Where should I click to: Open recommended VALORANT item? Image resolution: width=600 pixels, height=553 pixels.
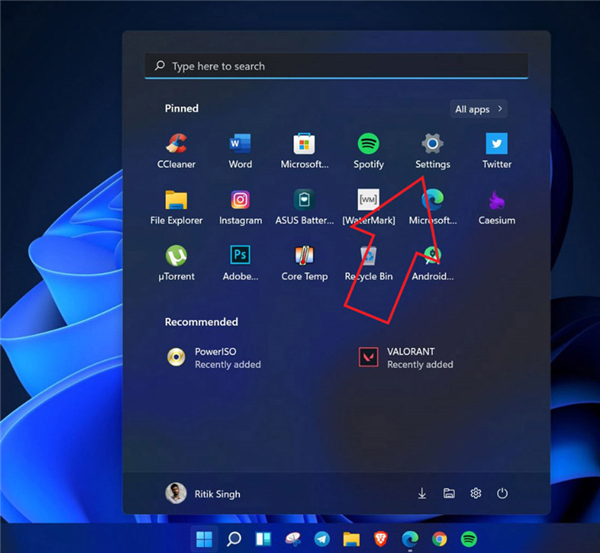(x=405, y=358)
